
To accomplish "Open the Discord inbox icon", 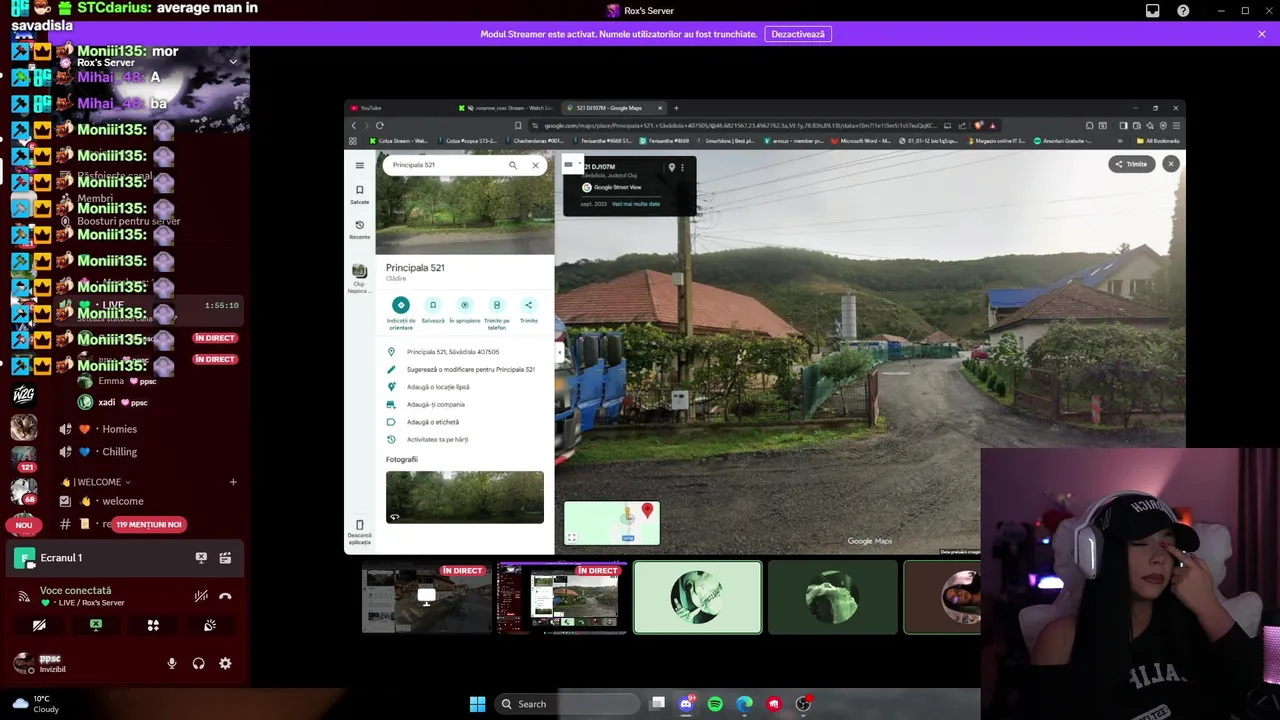I will point(1152,11).
